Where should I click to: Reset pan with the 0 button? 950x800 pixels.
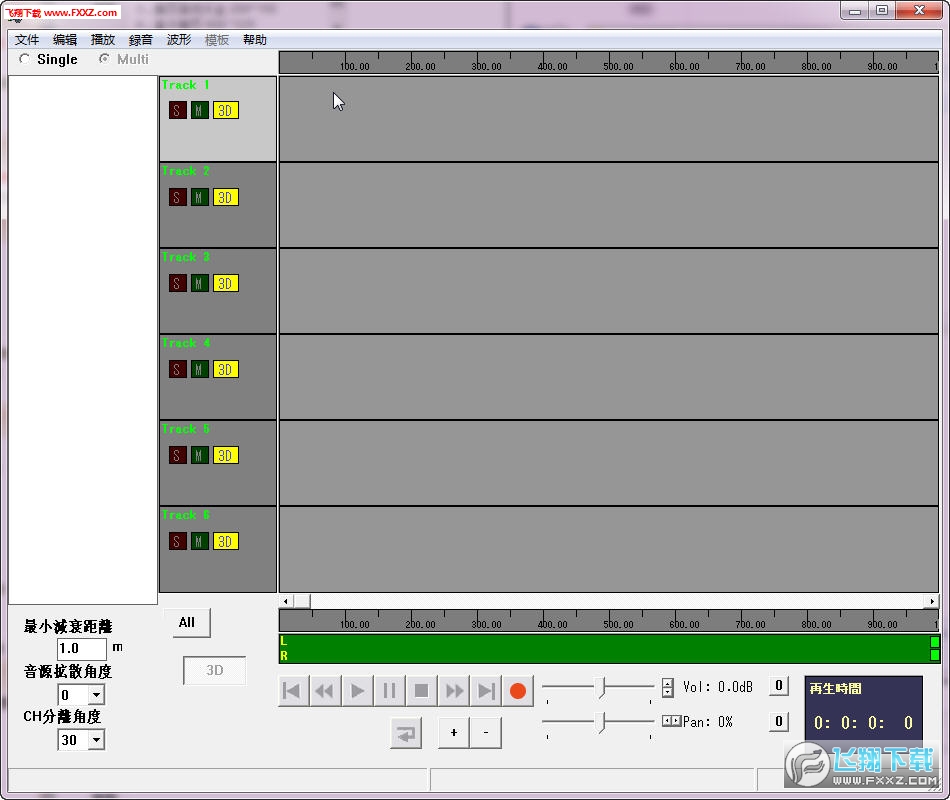click(x=779, y=721)
